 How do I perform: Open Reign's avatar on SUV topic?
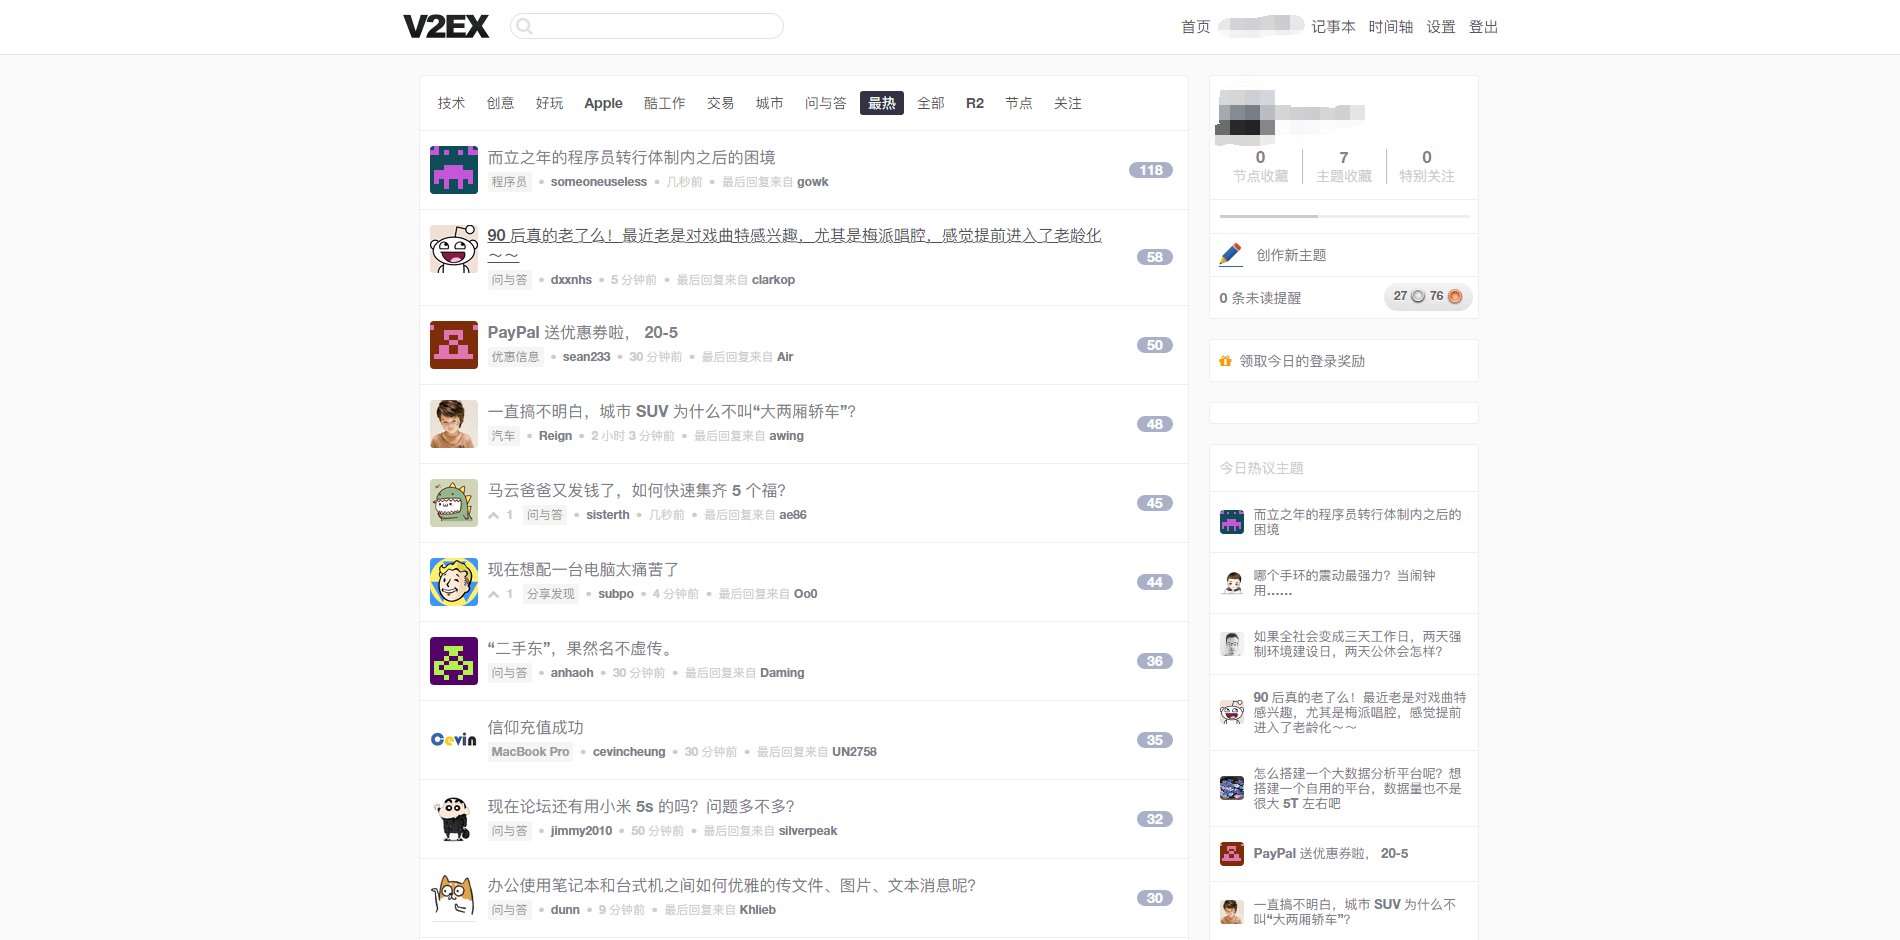tap(454, 424)
